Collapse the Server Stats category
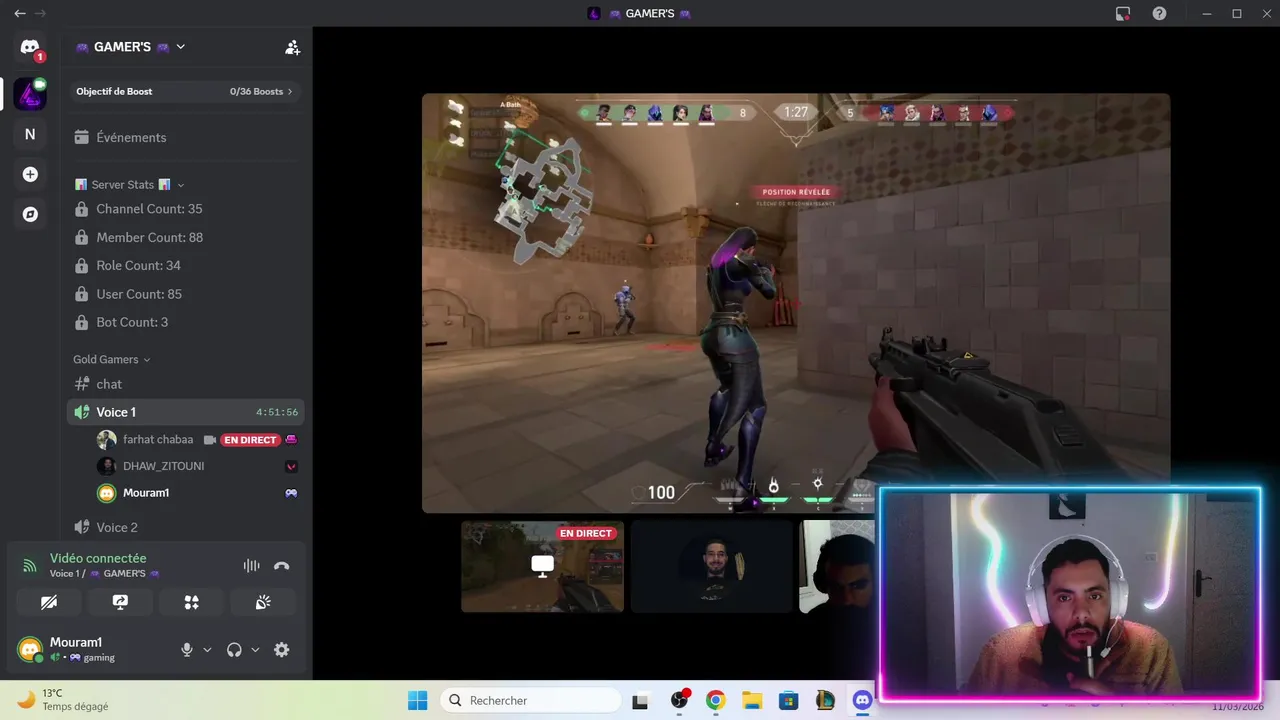 tap(129, 184)
